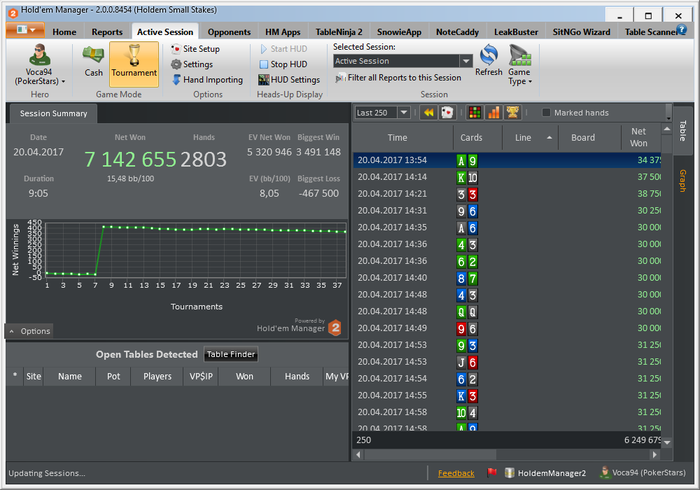700x490 pixels.
Task: Select Tournament game mode trophy
Action: coord(134,64)
